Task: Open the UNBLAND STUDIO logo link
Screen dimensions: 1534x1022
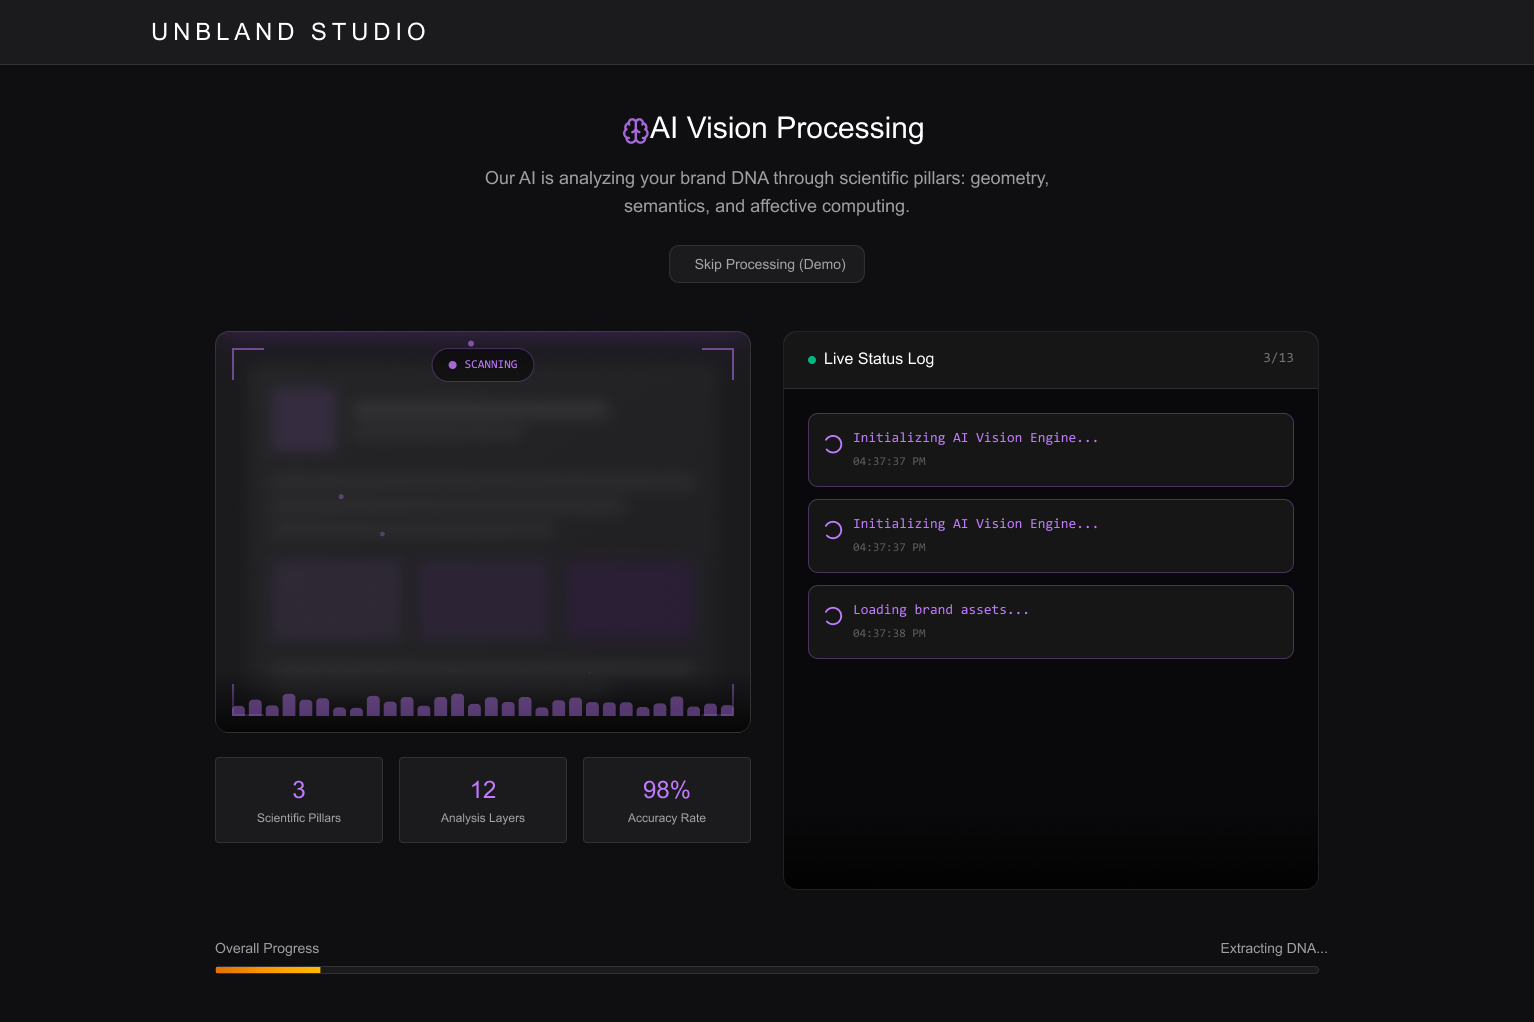Action: pyautogui.click(x=290, y=32)
